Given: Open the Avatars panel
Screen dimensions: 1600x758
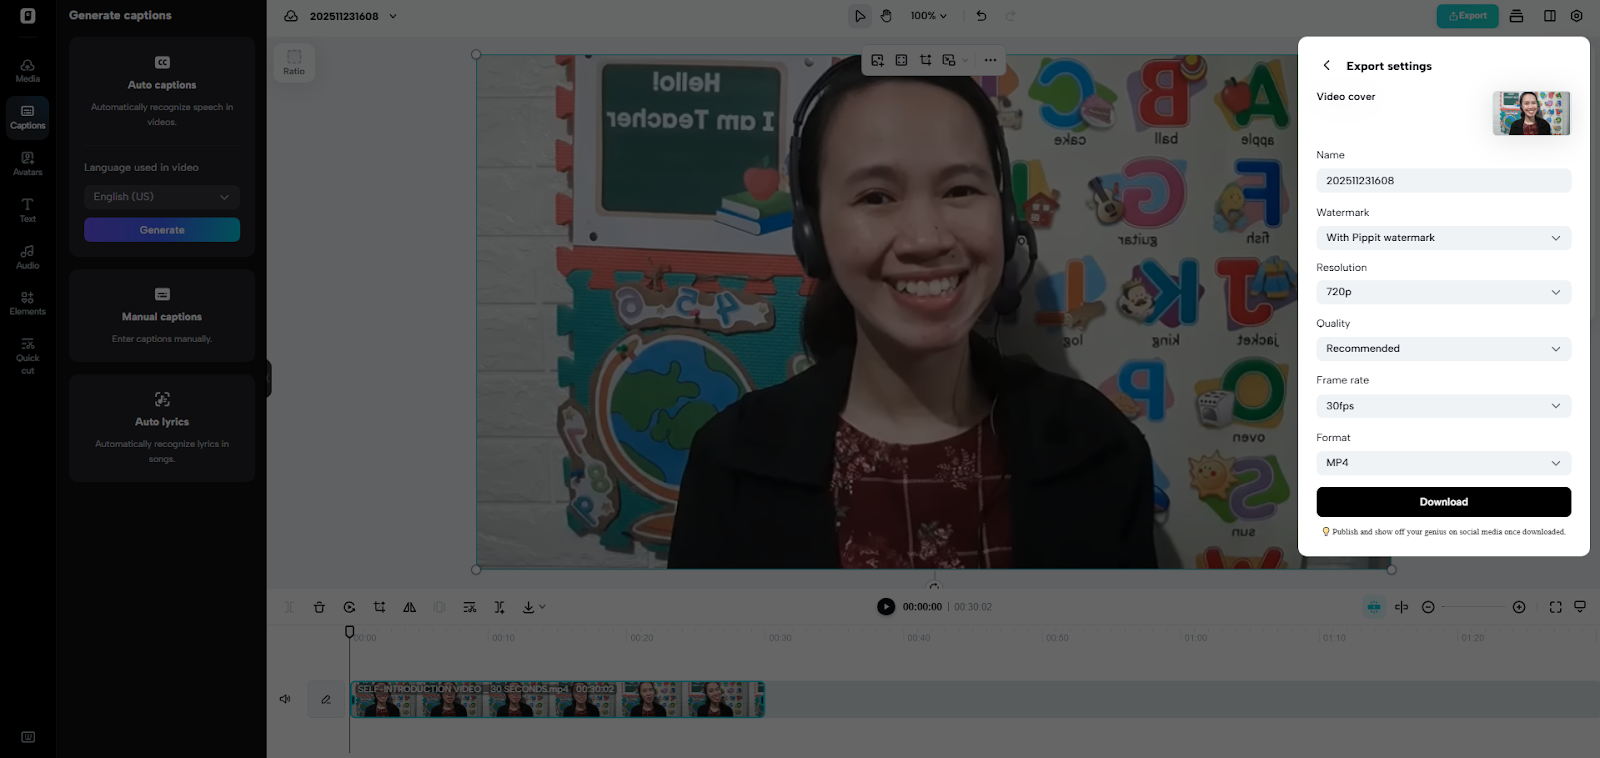Looking at the screenshot, I should click(28, 164).
